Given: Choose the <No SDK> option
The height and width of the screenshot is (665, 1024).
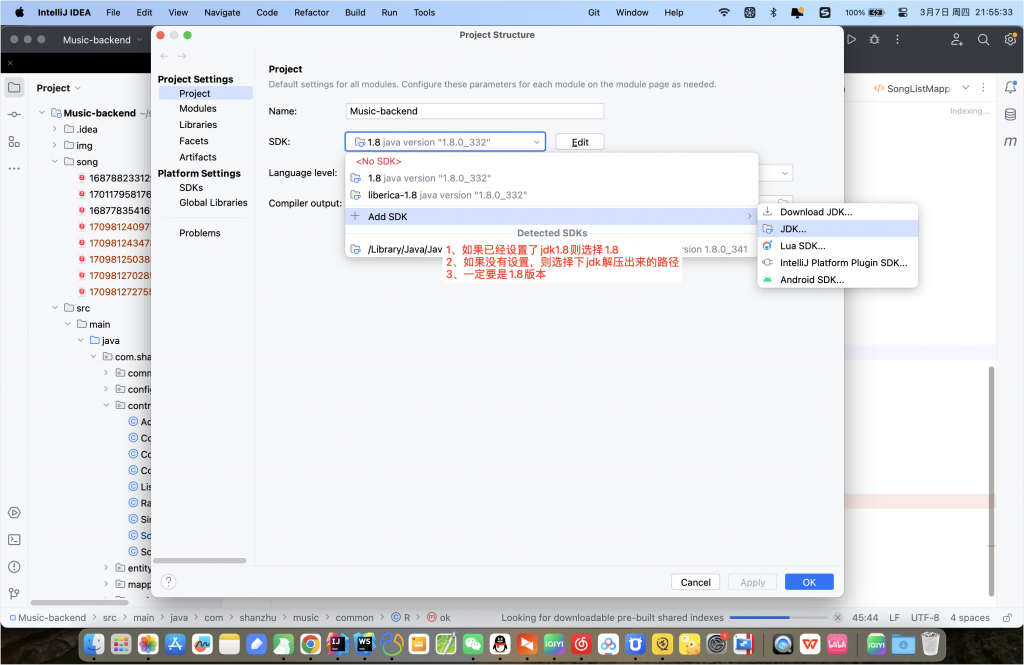Looking at the screenshot, I should (378, 160).
